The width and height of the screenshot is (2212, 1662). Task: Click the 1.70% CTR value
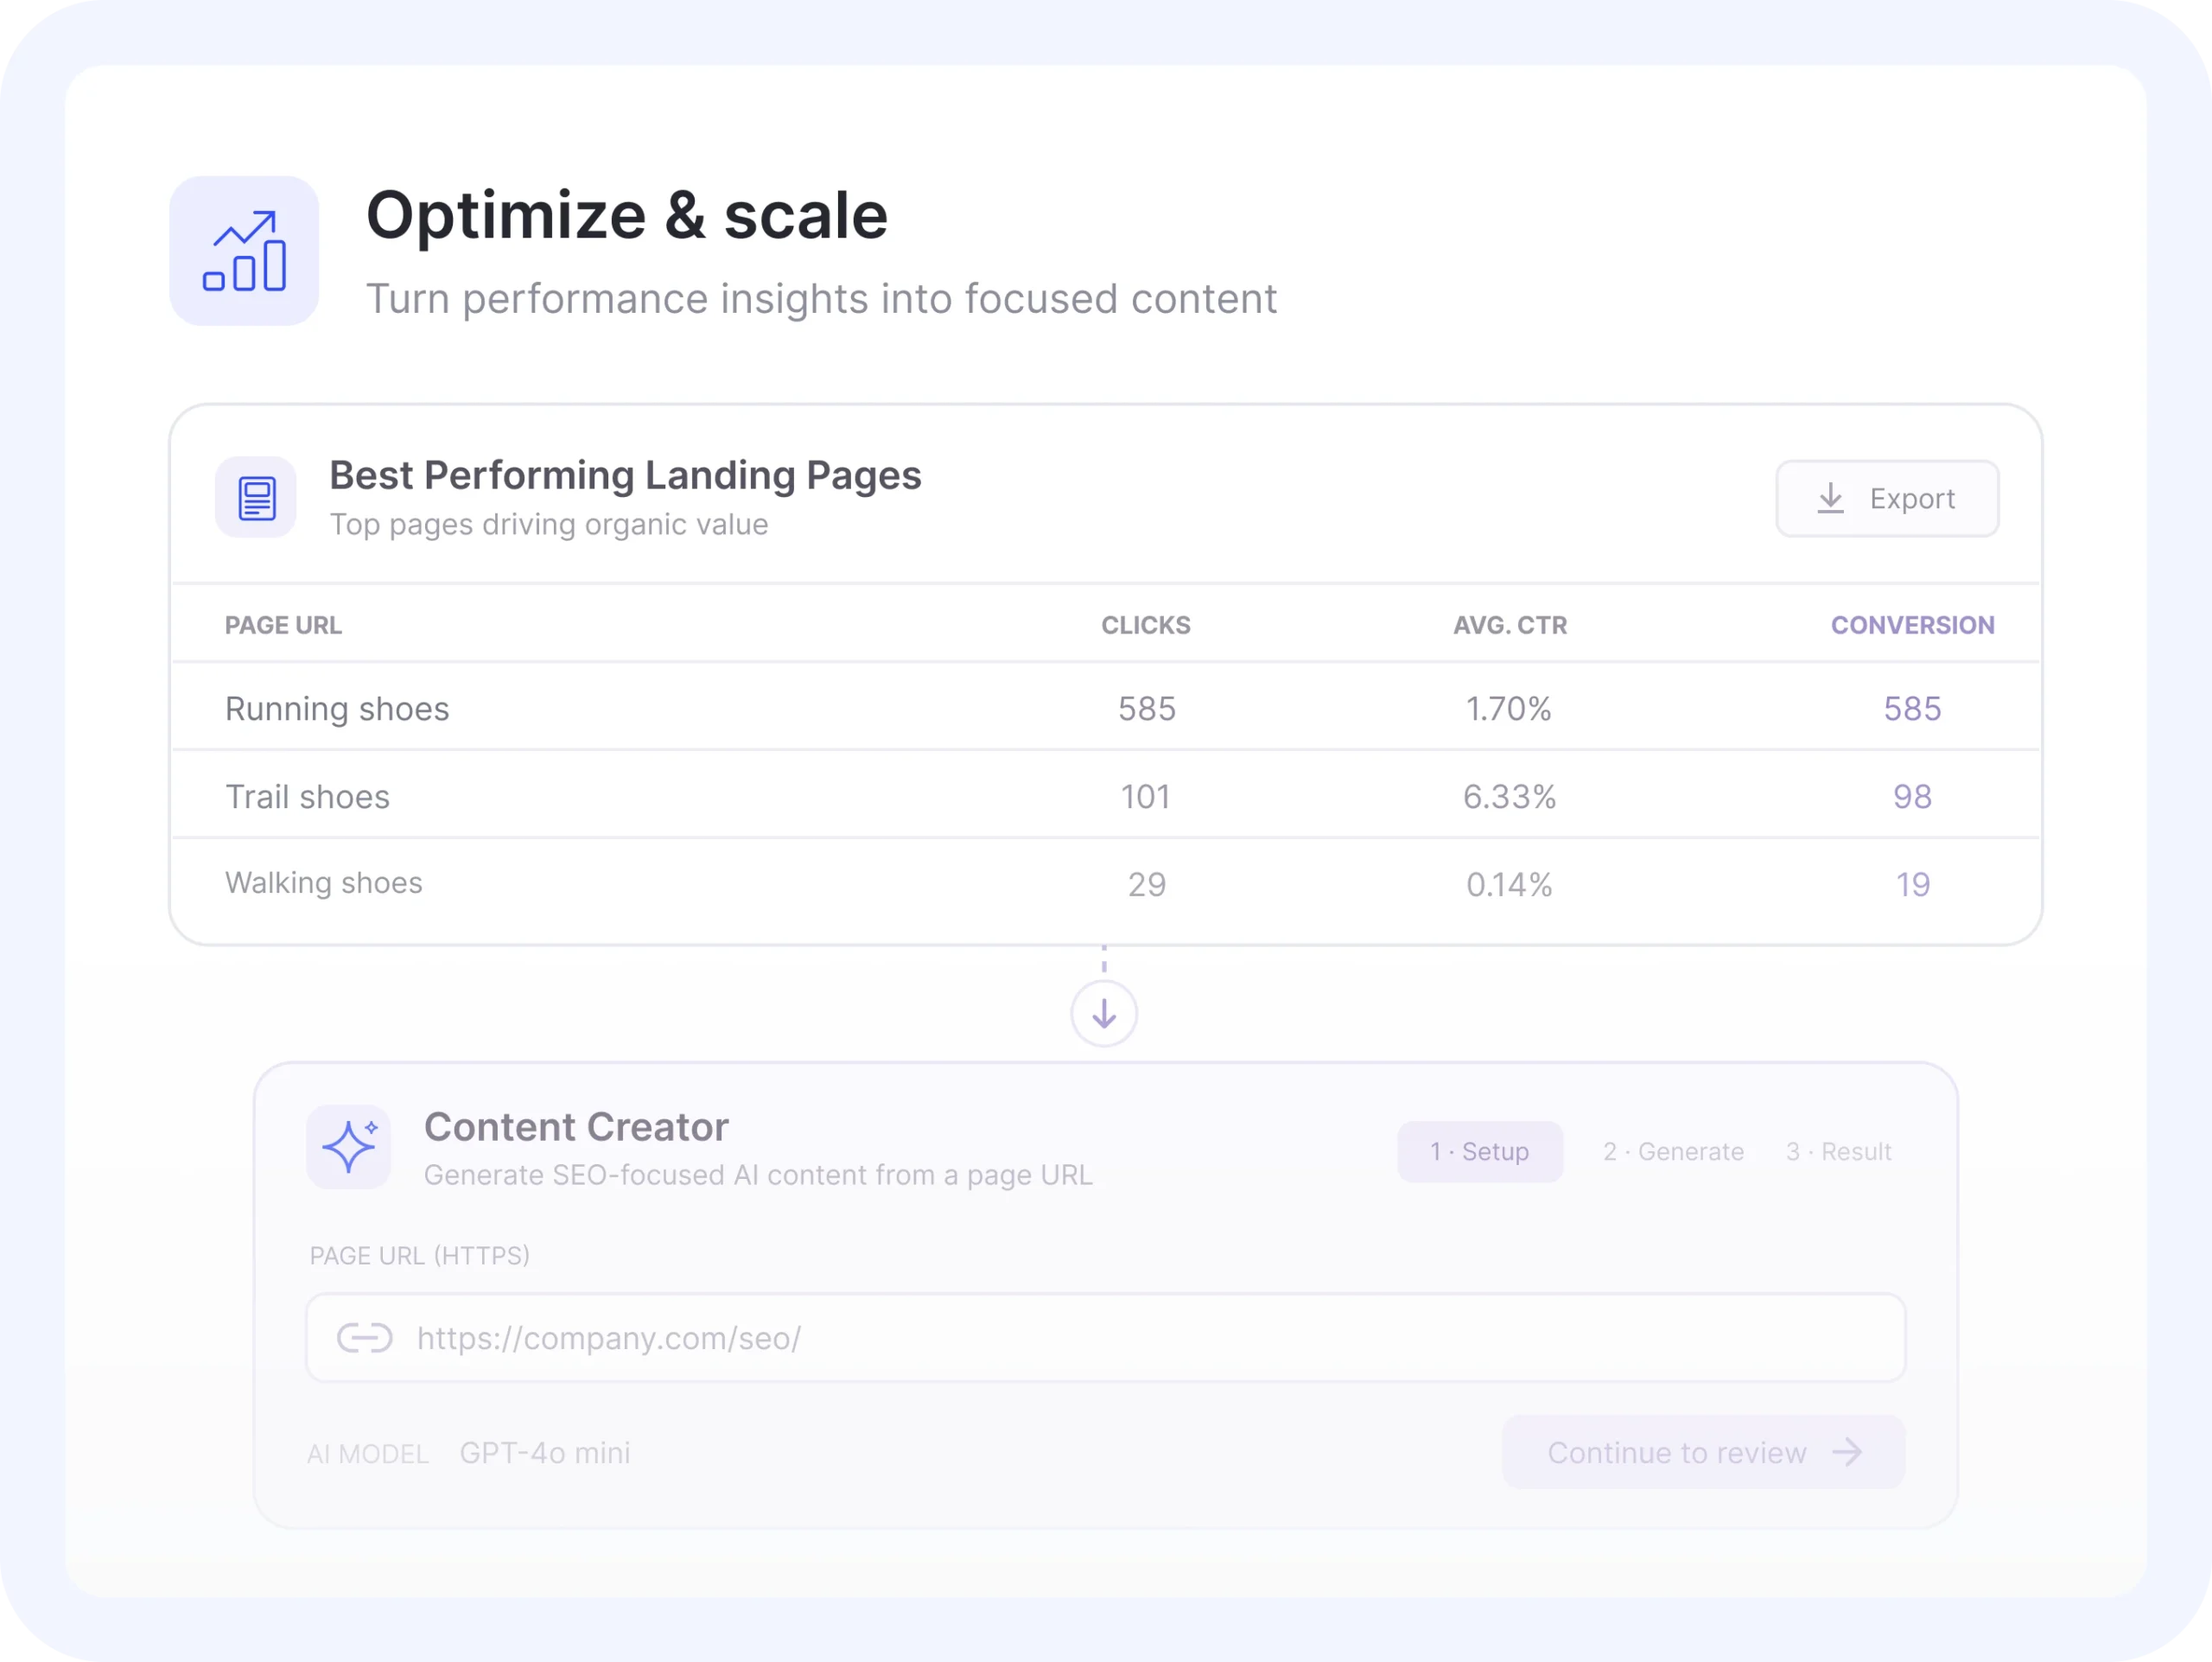tap(1509, 709)
